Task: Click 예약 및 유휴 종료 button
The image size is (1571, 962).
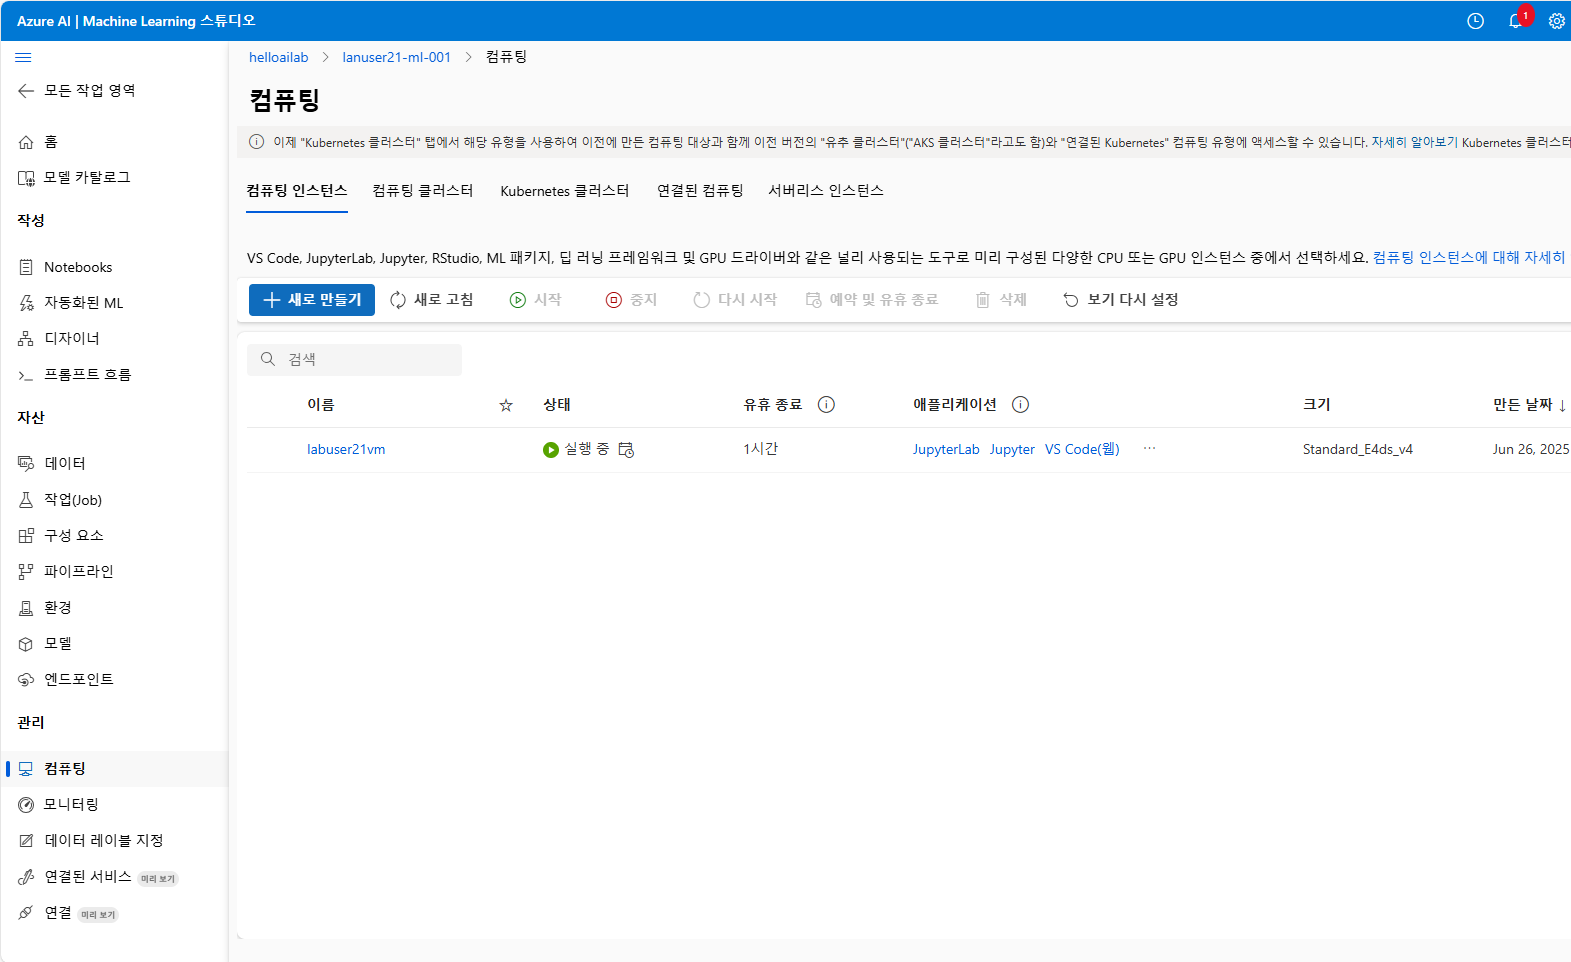Action: 872,300
